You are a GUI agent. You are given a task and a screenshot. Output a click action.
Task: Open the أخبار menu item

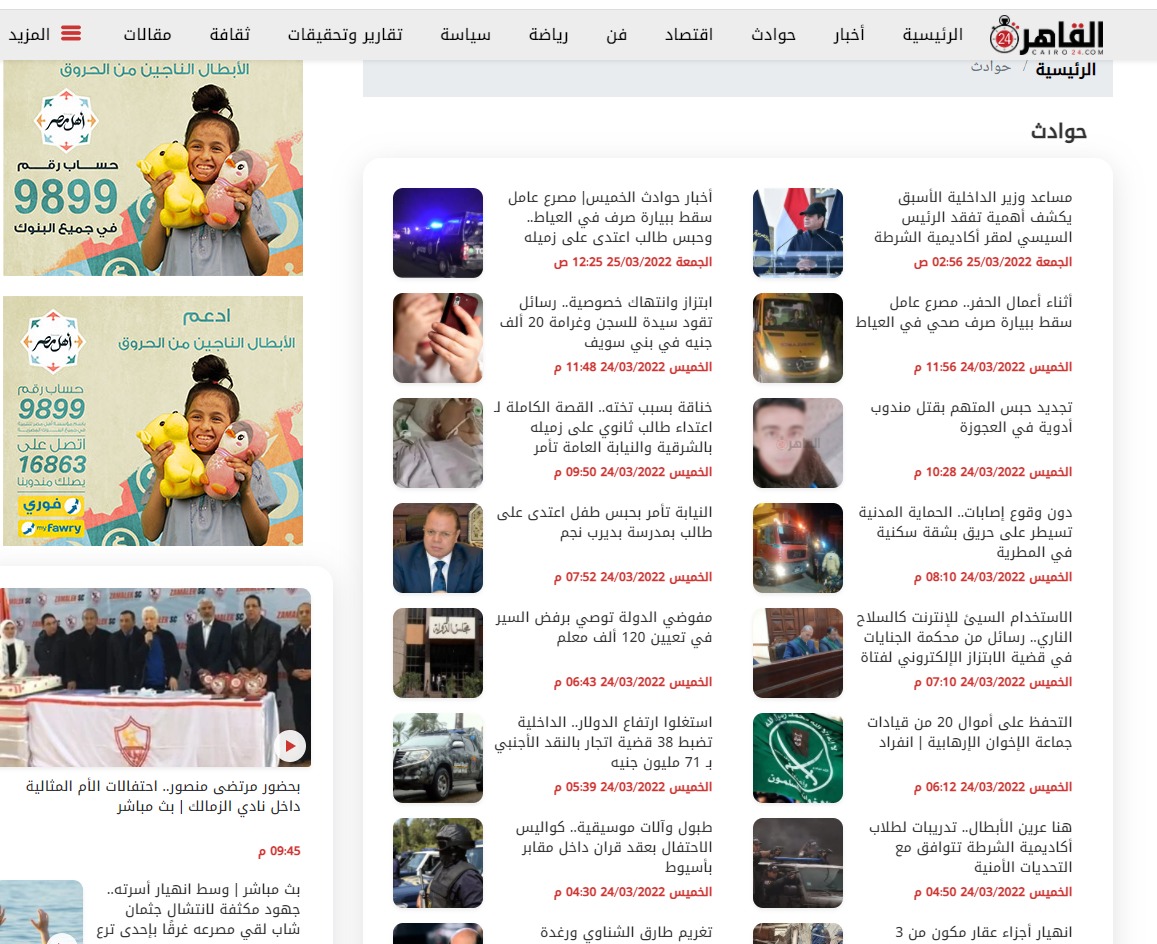tap(849, 35)
